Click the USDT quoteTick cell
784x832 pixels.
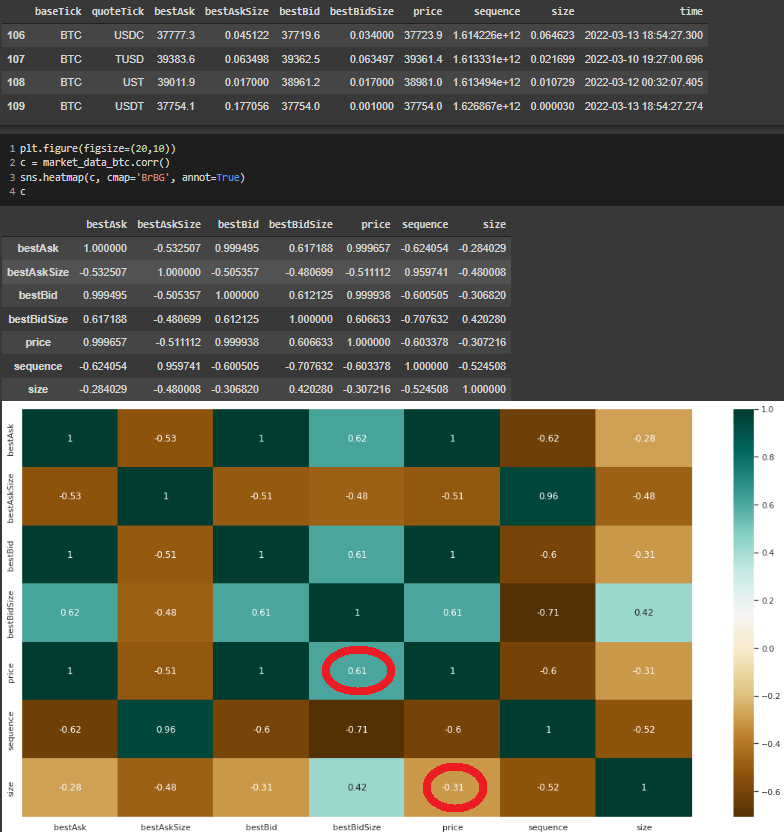coord(127,105)
